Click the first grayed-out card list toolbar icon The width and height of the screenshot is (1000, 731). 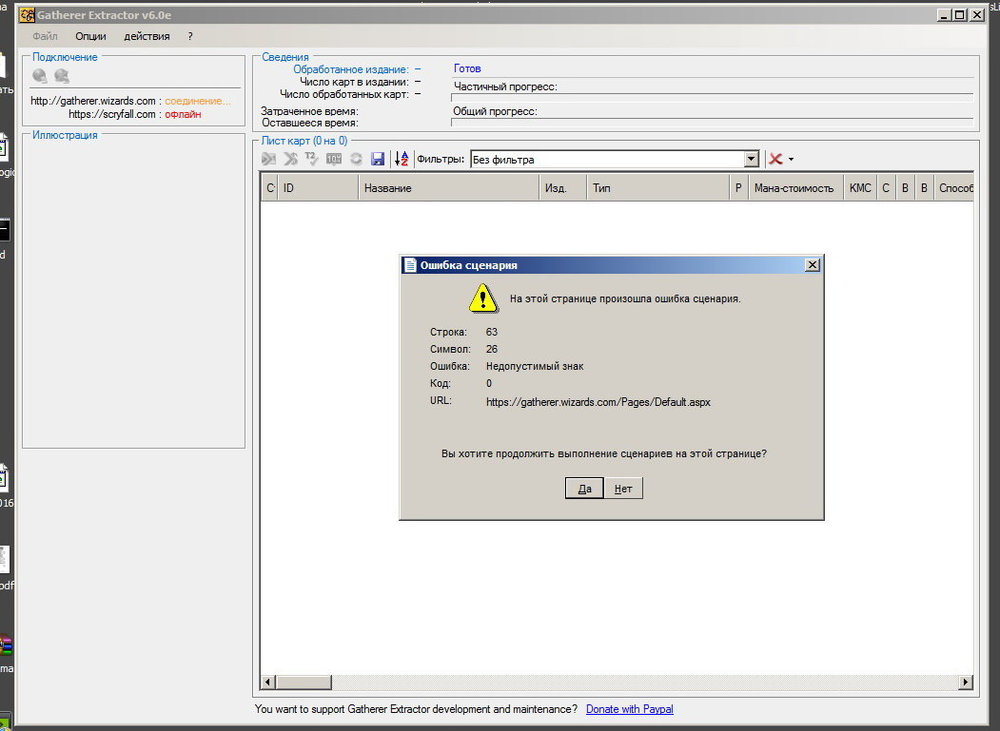(x=268, y=159)
